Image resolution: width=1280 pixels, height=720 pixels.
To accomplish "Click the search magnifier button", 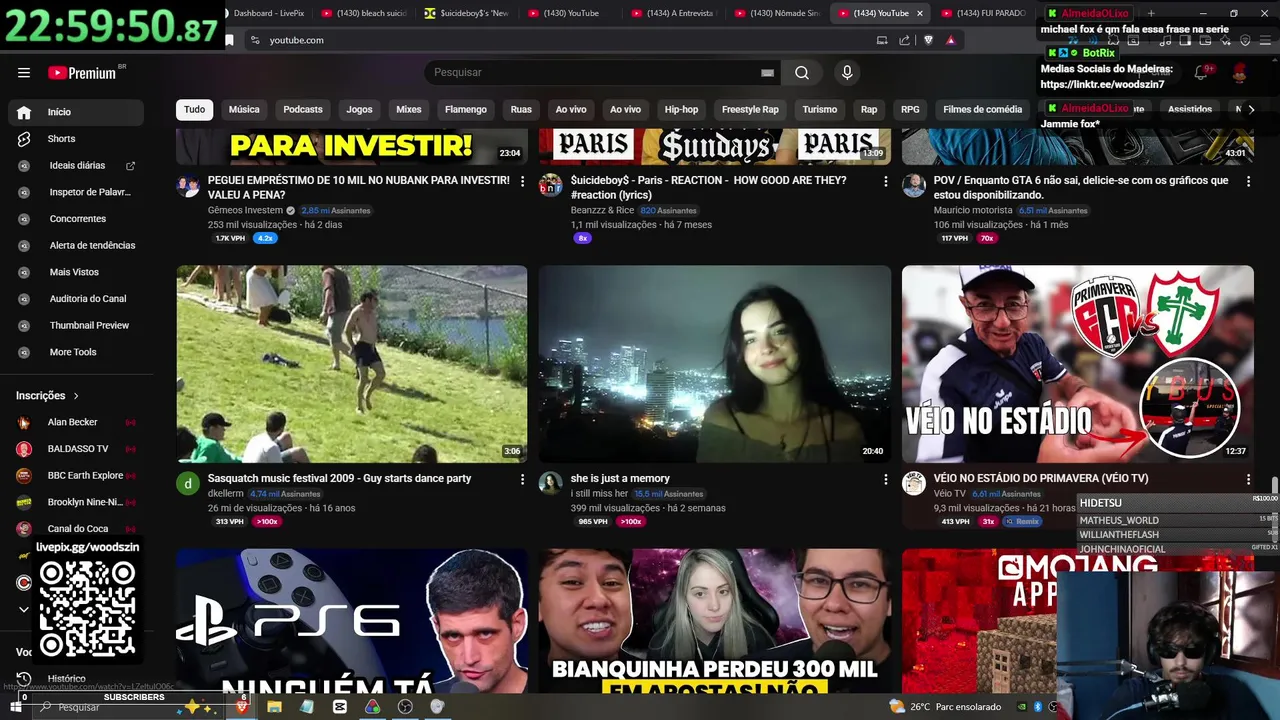I will (802, 73).
